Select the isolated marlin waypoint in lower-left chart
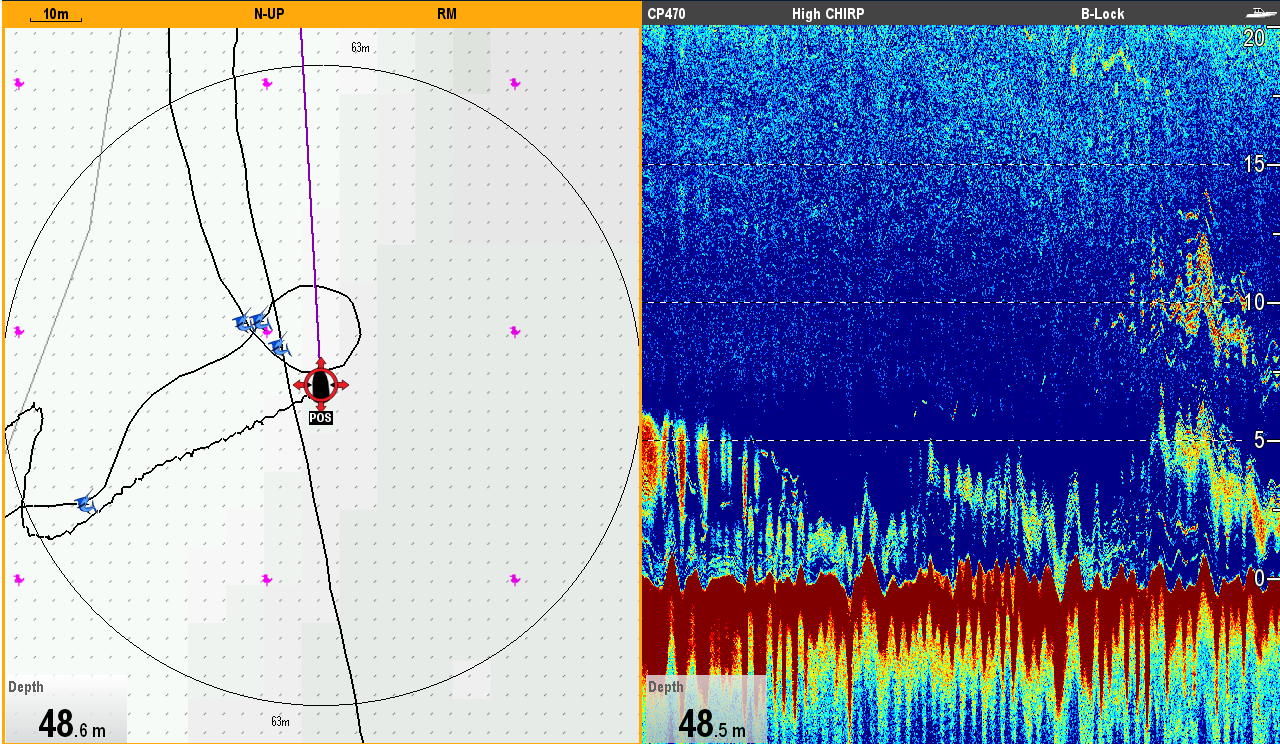Screen dimensions: 1280x744 tap(85, 503)
